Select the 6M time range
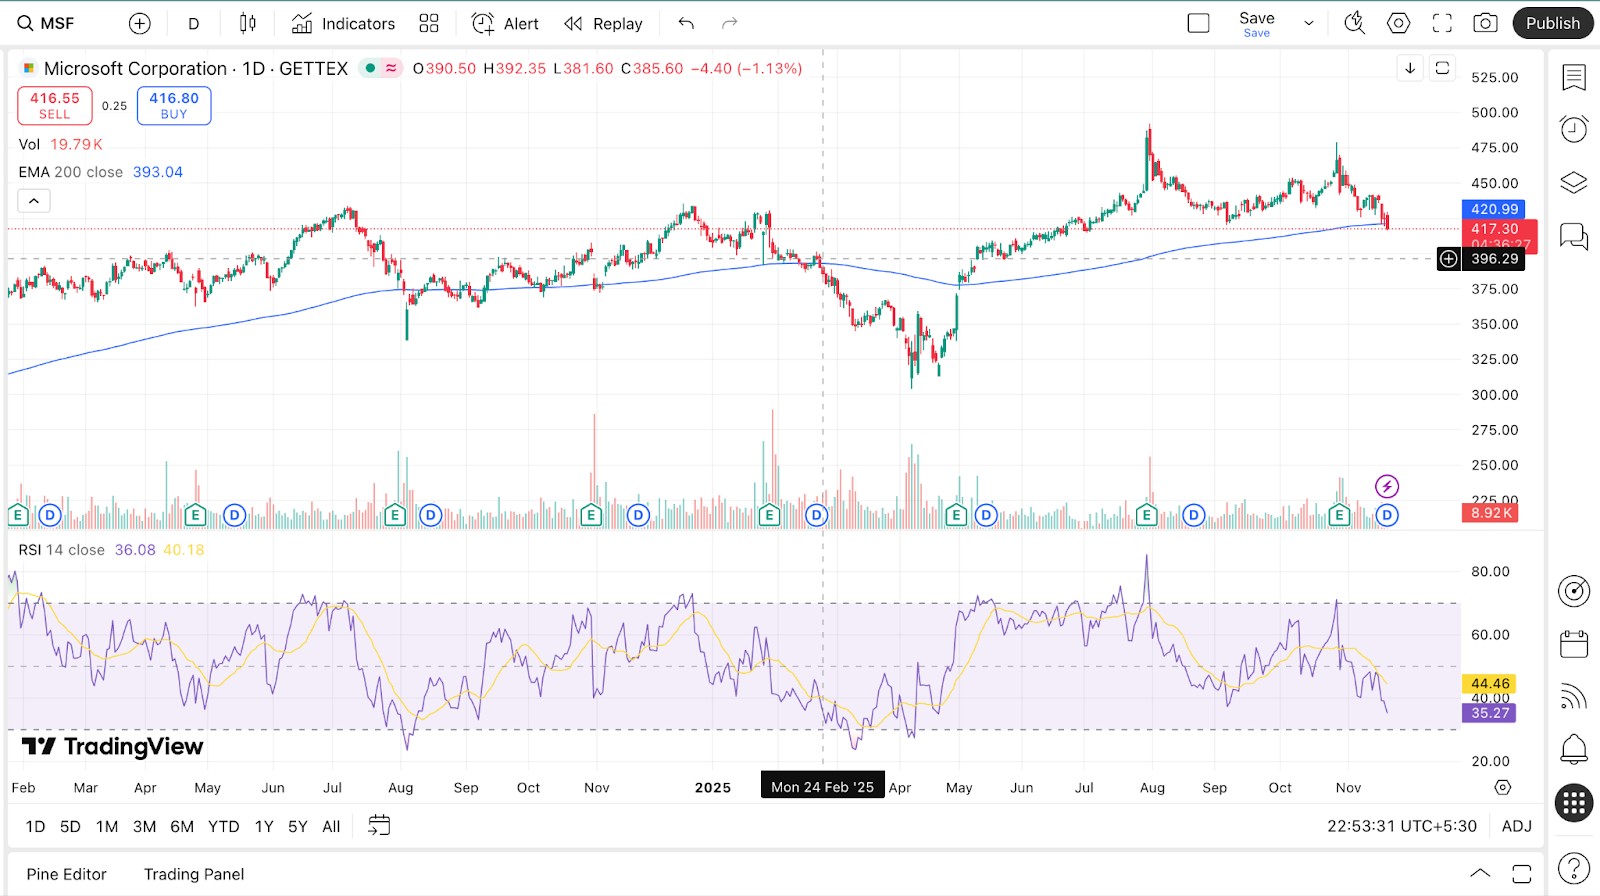 (182, 826)
